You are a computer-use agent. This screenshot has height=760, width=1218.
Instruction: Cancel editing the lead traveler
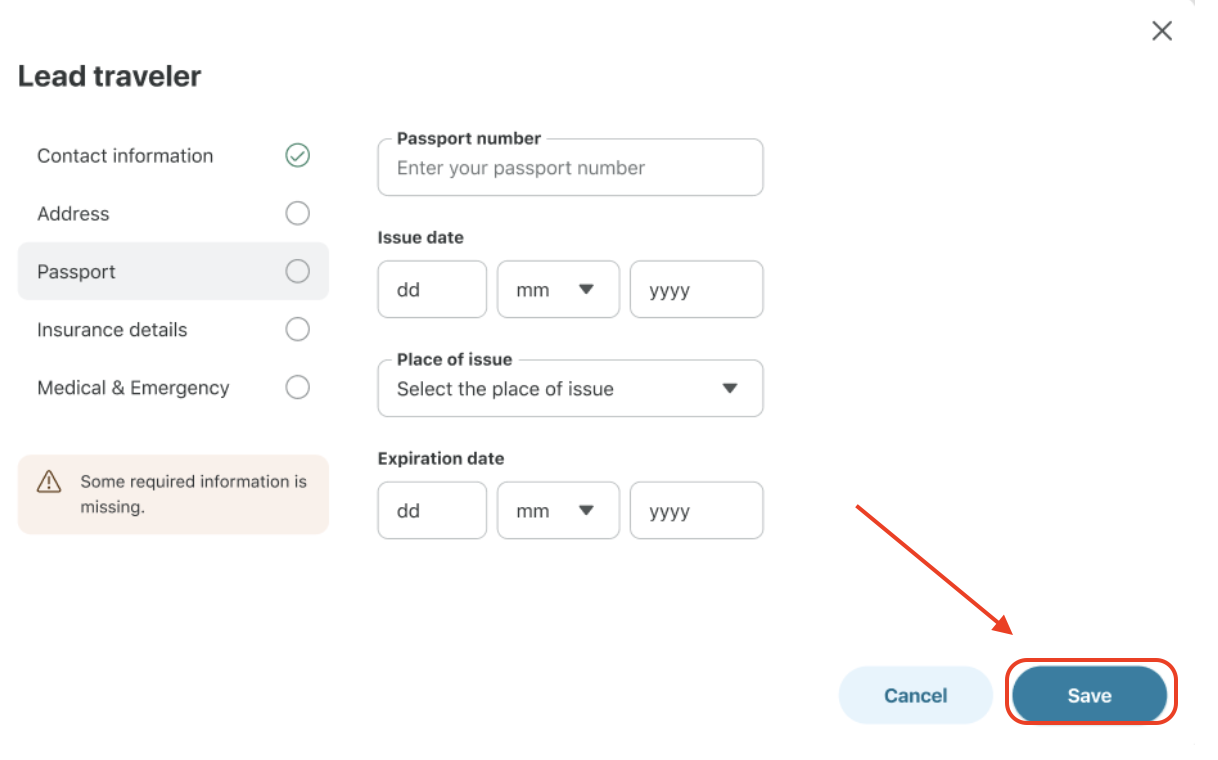coord(915,695)
